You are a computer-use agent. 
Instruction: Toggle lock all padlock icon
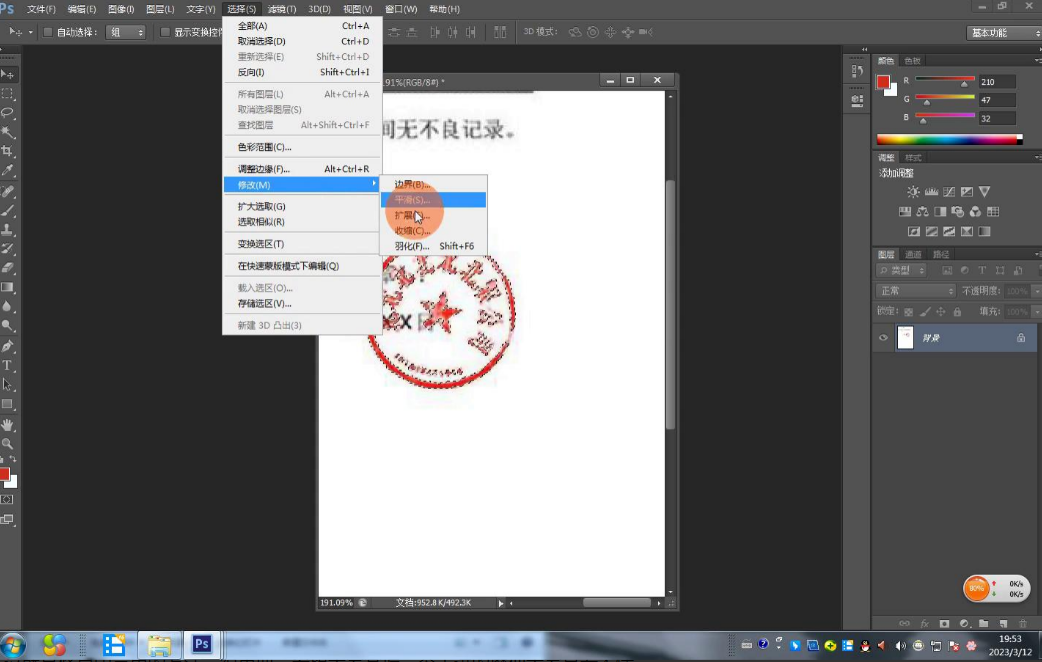[x=957, y=311]
